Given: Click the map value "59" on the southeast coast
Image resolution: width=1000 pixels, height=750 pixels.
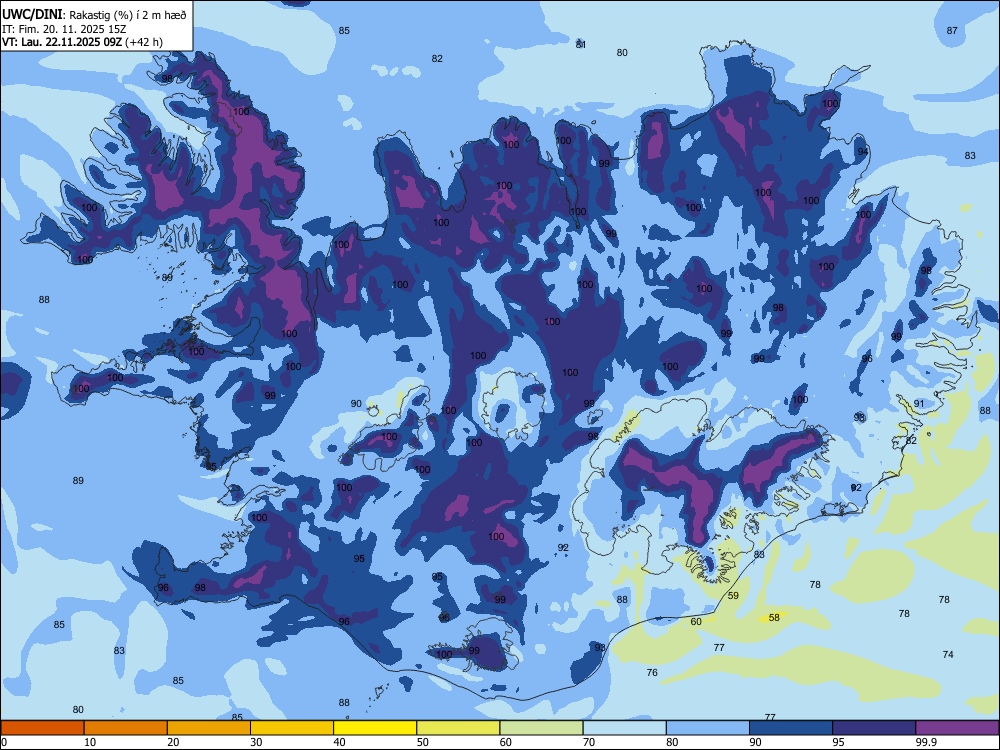Looking at the screenshot, I should pos(733,596).
